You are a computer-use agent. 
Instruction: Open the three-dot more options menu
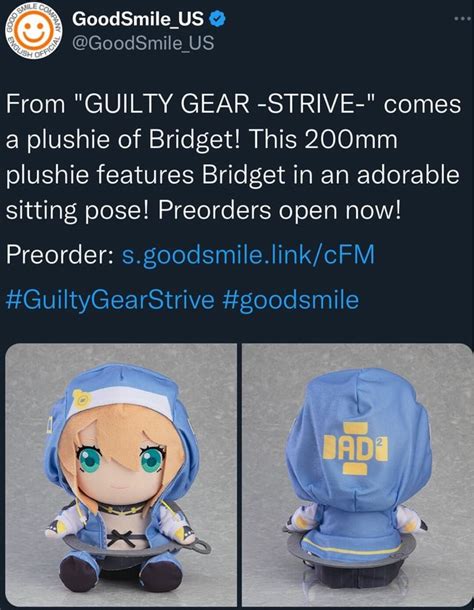click(463, 18)
